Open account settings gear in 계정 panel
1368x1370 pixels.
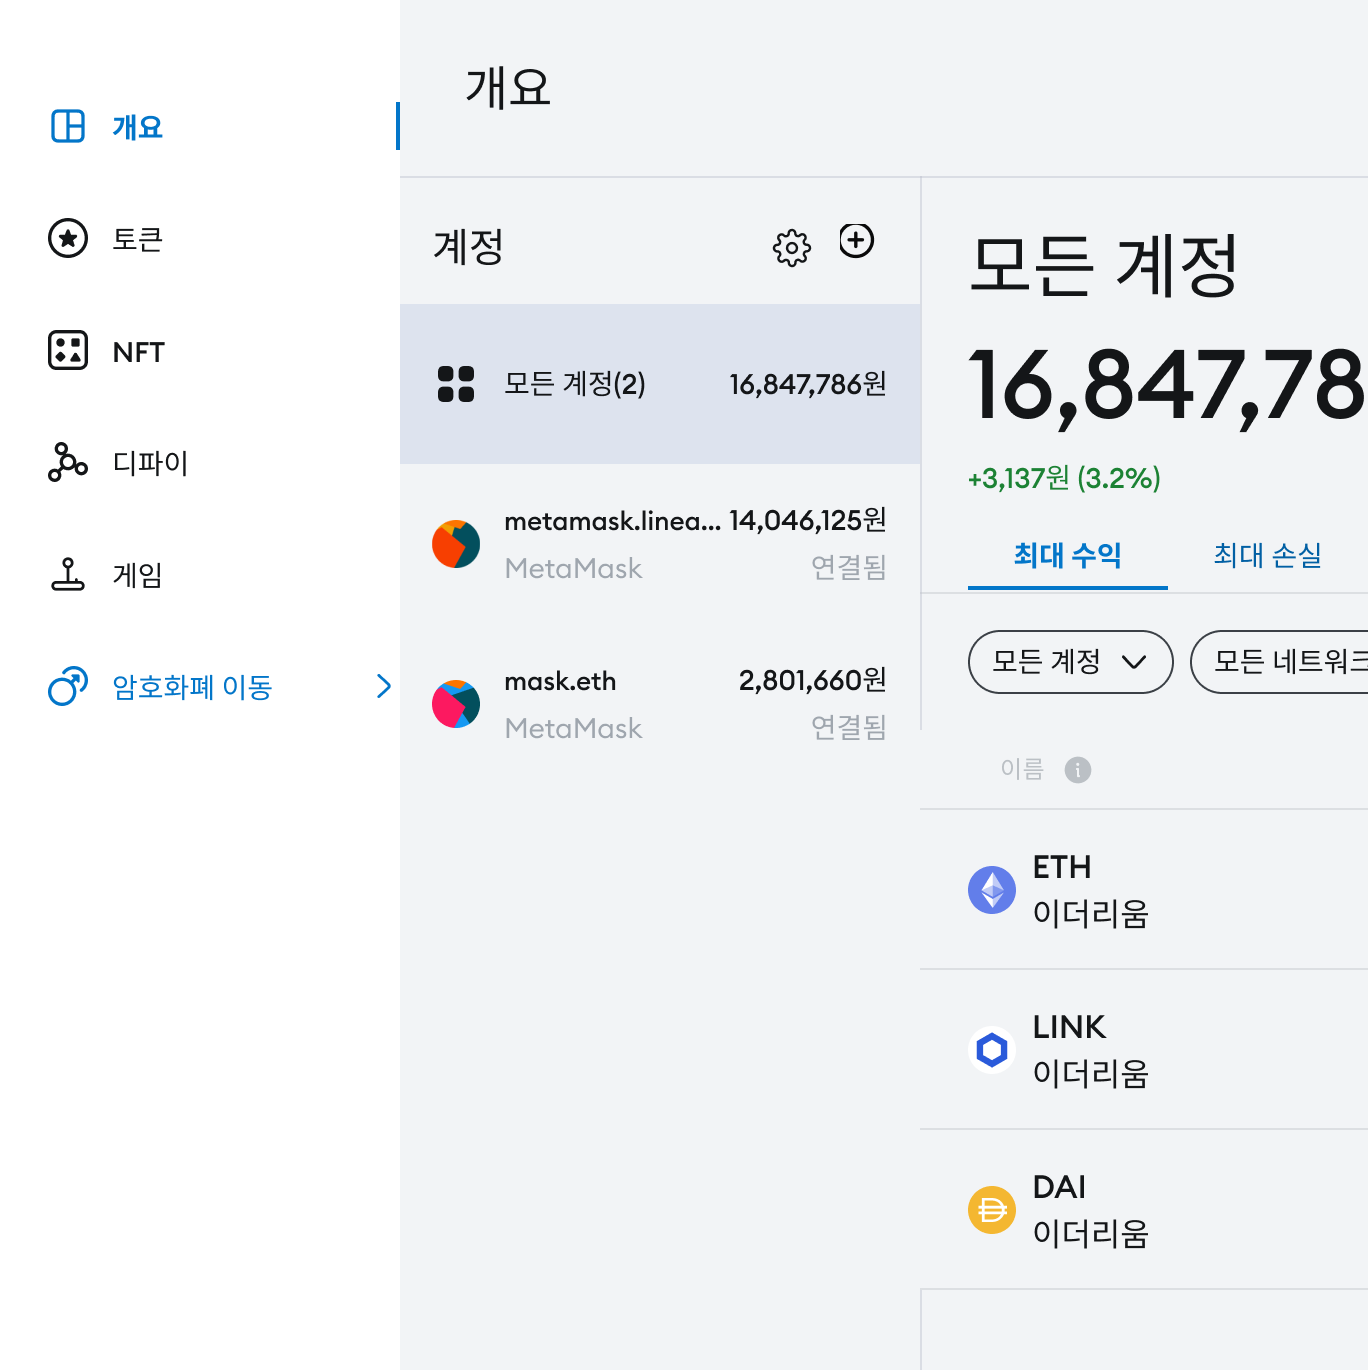[x=791, y=243]
